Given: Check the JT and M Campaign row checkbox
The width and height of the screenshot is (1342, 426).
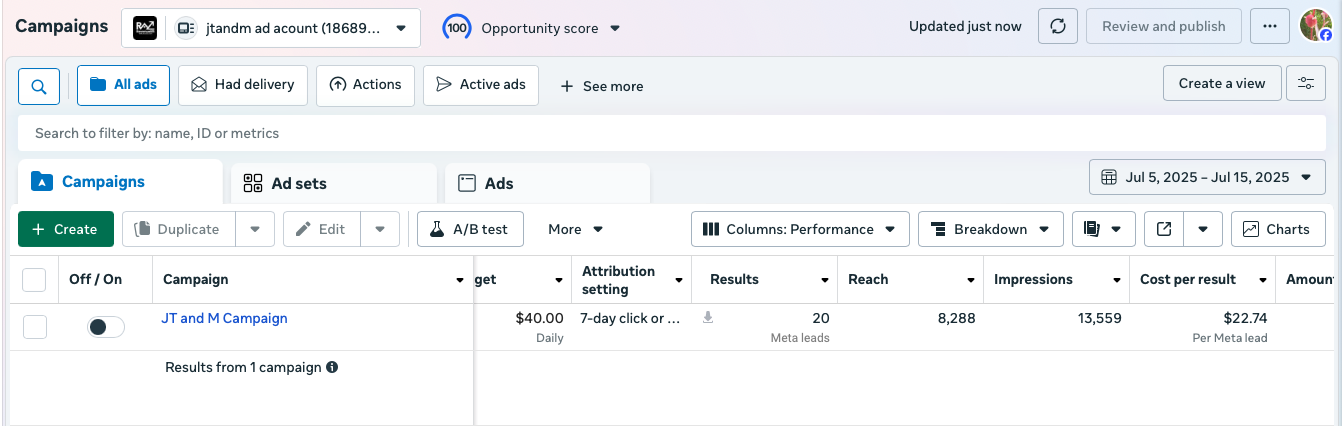Looking at the screenshot, I should [x=34, y=327].
